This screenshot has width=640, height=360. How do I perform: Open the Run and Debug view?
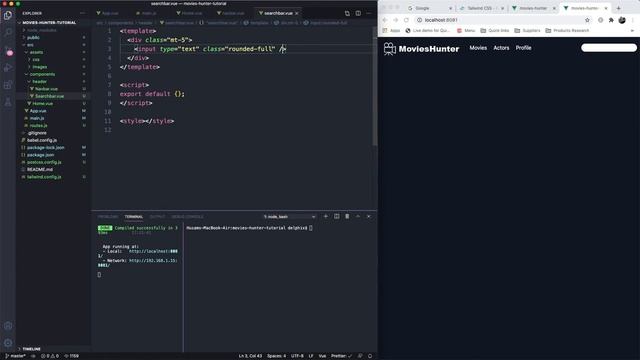coord(8,68)
